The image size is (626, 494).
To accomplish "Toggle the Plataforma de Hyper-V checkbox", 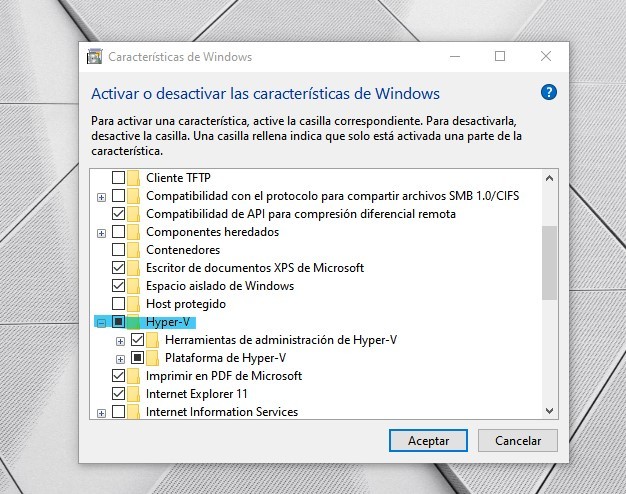I will pyautogui.click(x=137, y=357).
